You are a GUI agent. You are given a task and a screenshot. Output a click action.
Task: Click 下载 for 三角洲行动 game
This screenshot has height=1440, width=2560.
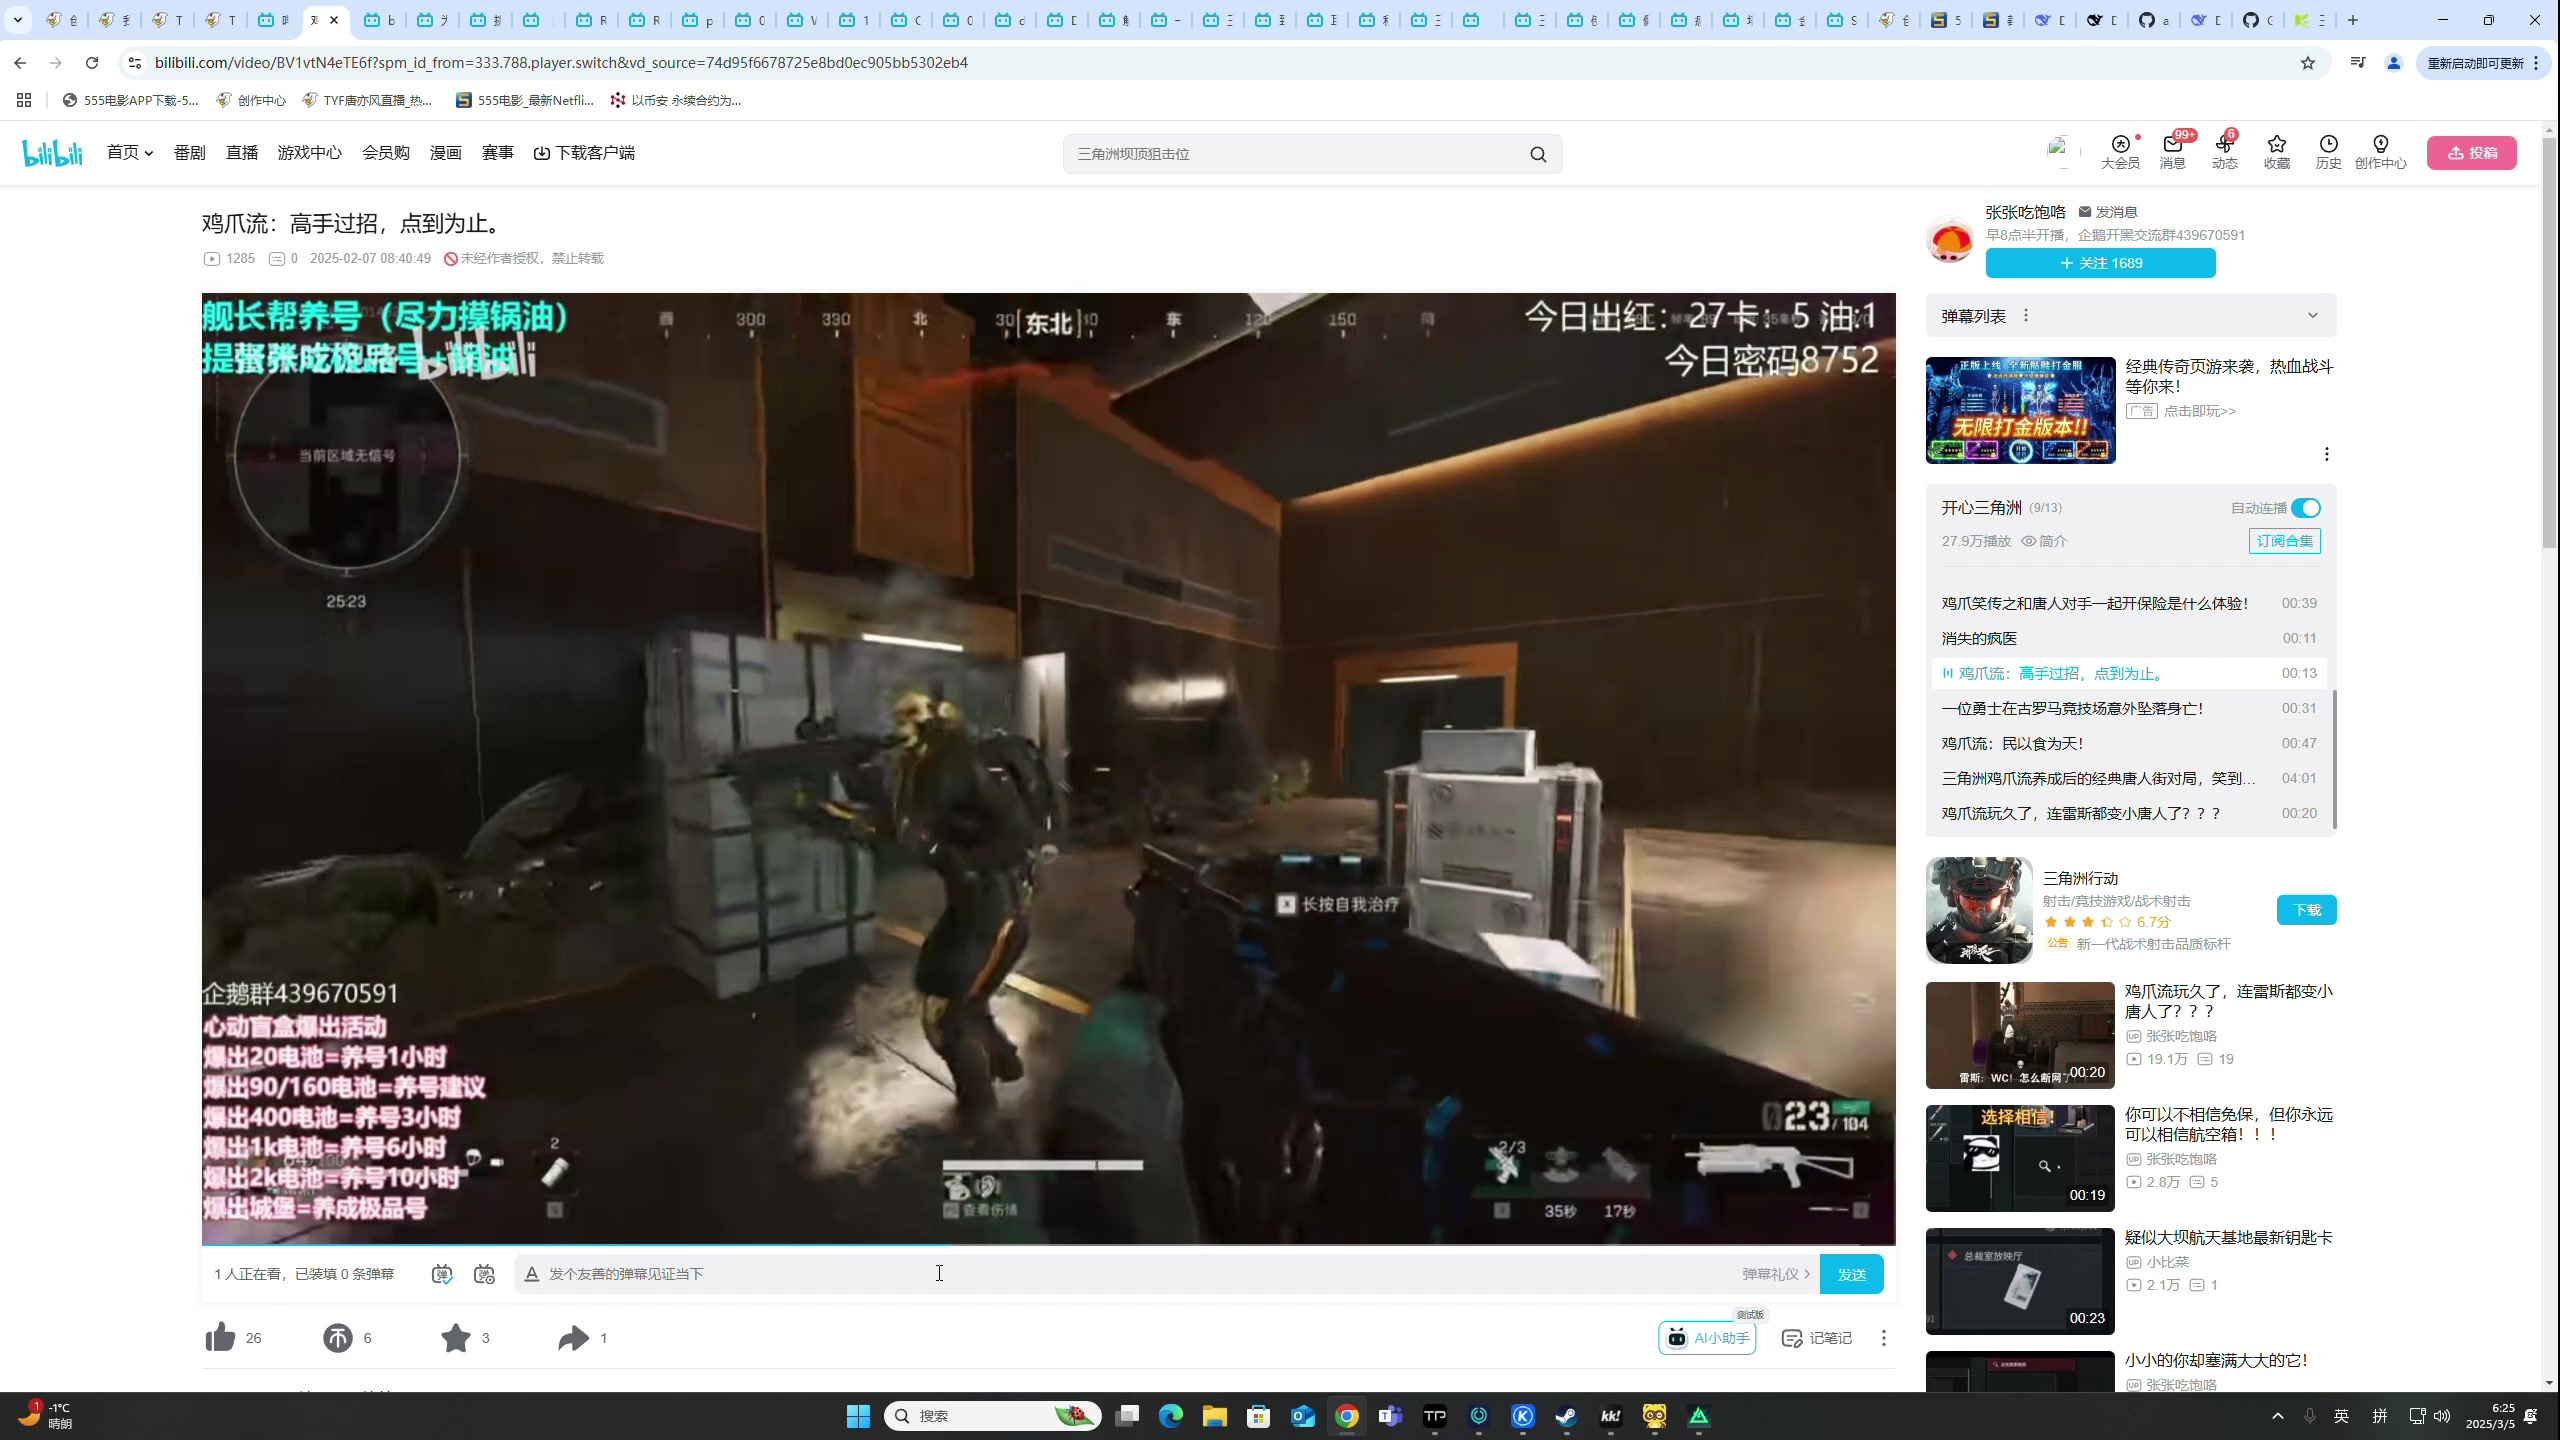tap(2306, 910)
